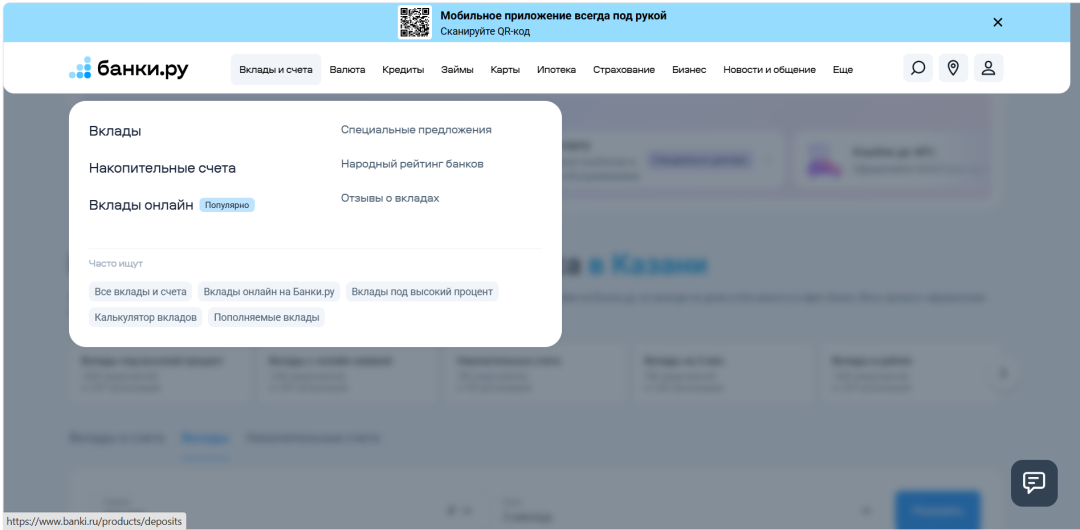Open the Ипотека menu item

coord(556,70)
